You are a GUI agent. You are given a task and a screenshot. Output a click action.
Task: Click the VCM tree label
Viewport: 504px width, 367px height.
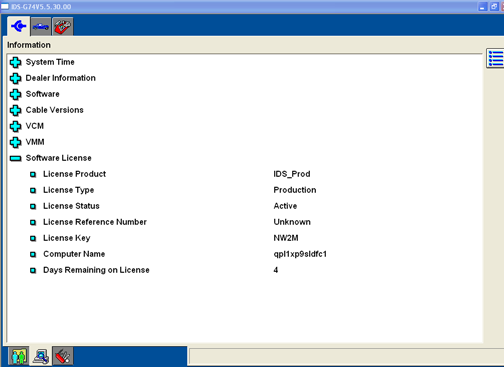point(35,126)
